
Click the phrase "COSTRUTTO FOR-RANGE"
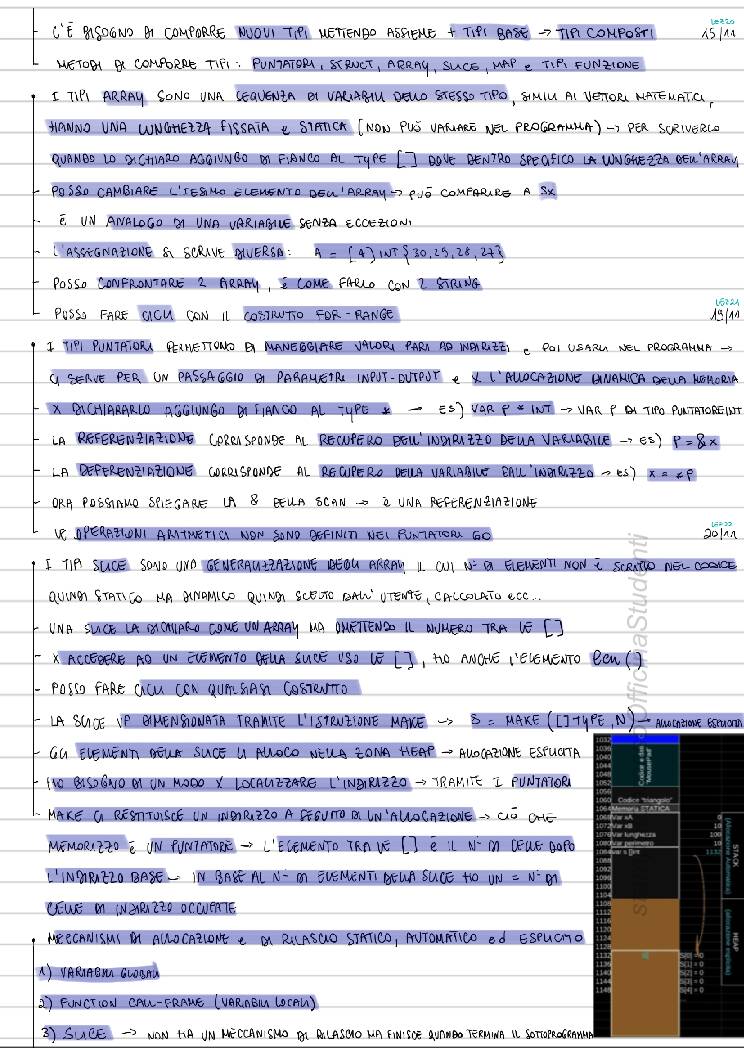pyautogui.click(x=320, y=314)
